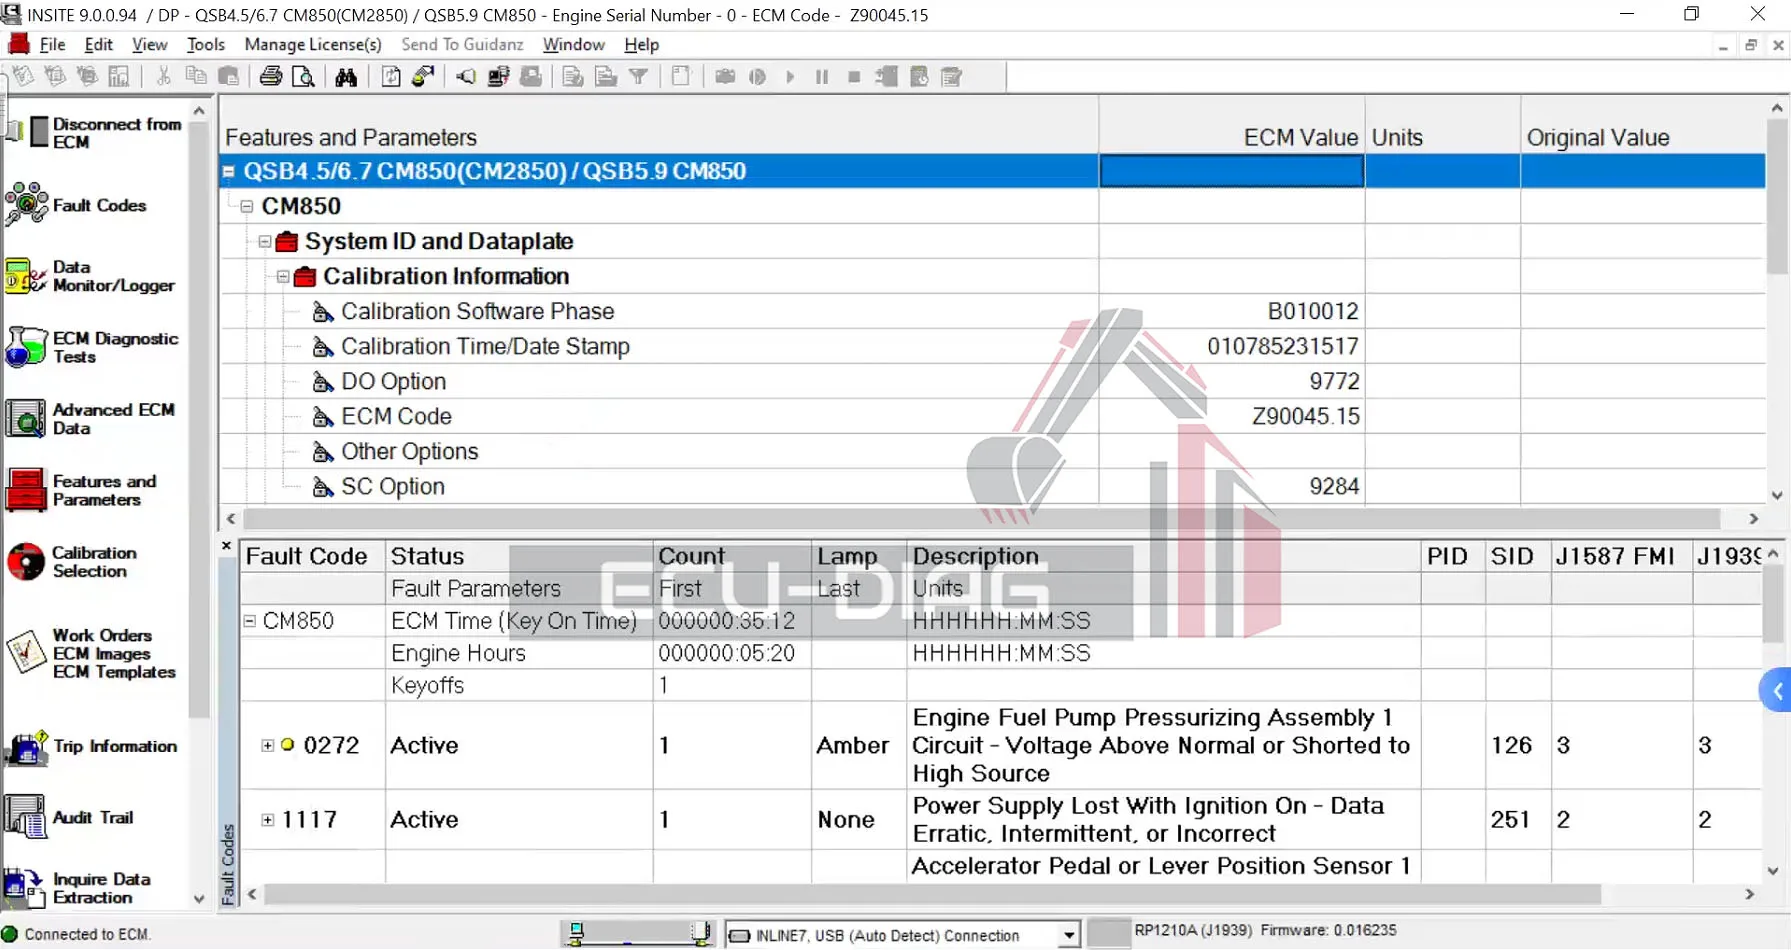Image resolution: width=1791 pixels, height=950 pixels.
Task: Click the Features pane vertical scrollbar thumb
Action: click(1777, 196)
